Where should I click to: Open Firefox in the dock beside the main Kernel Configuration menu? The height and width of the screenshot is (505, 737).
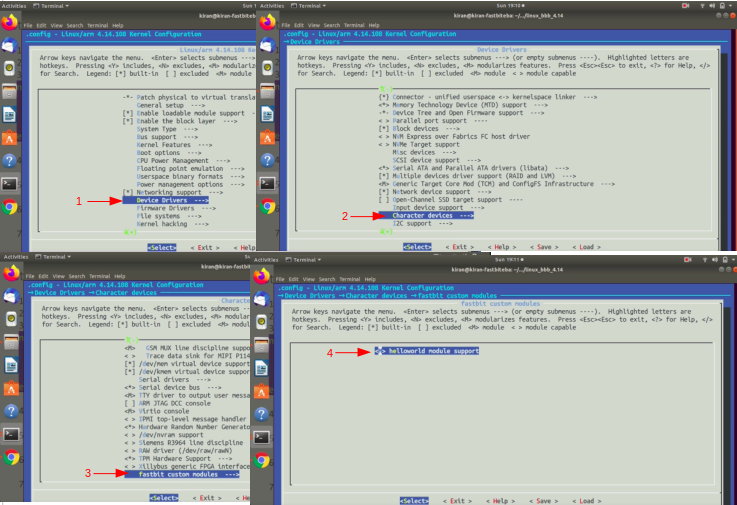click(9, 22)
